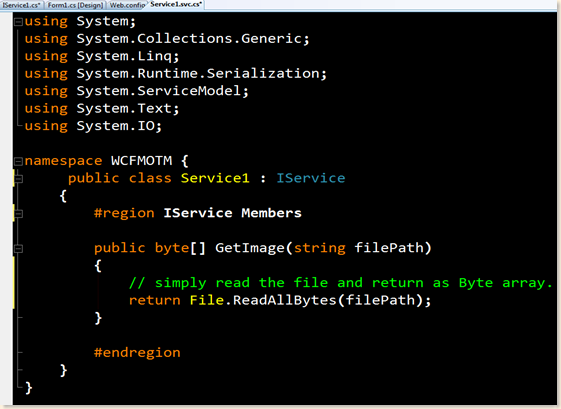Click the Service1 class name
561x409 pixels.
tap(215, 178)
